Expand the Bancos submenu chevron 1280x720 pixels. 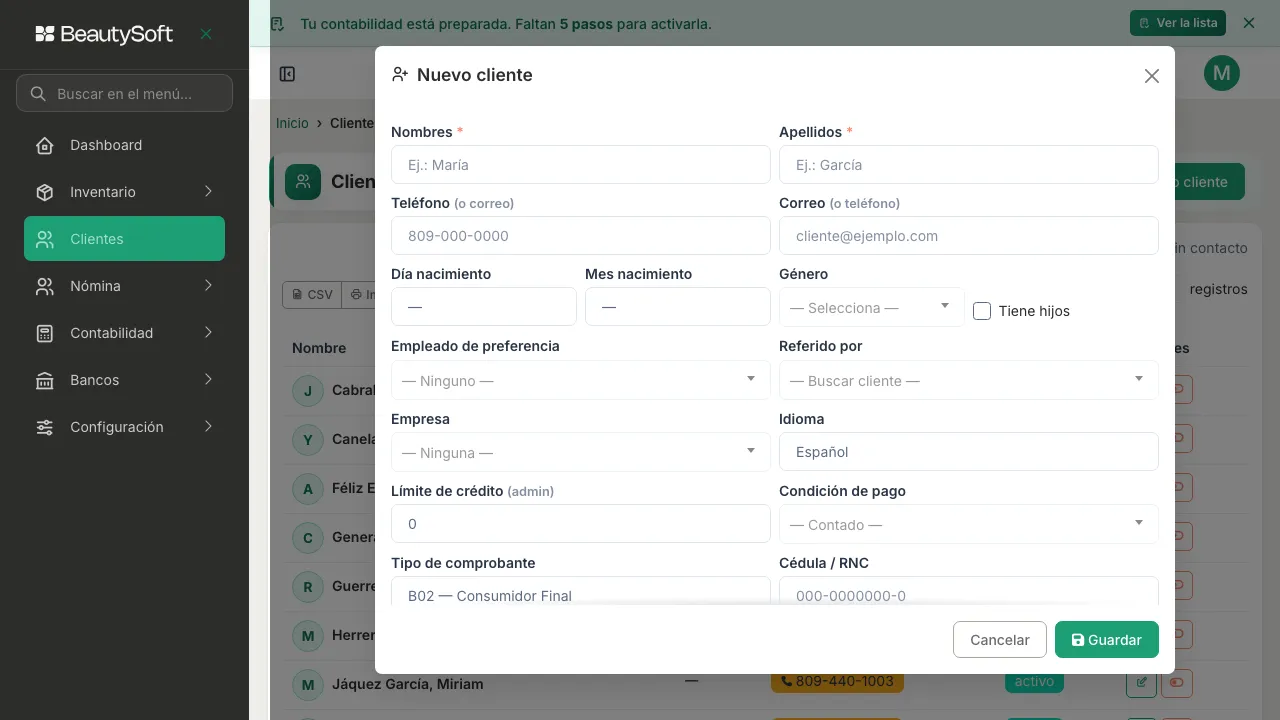(208, 380)
